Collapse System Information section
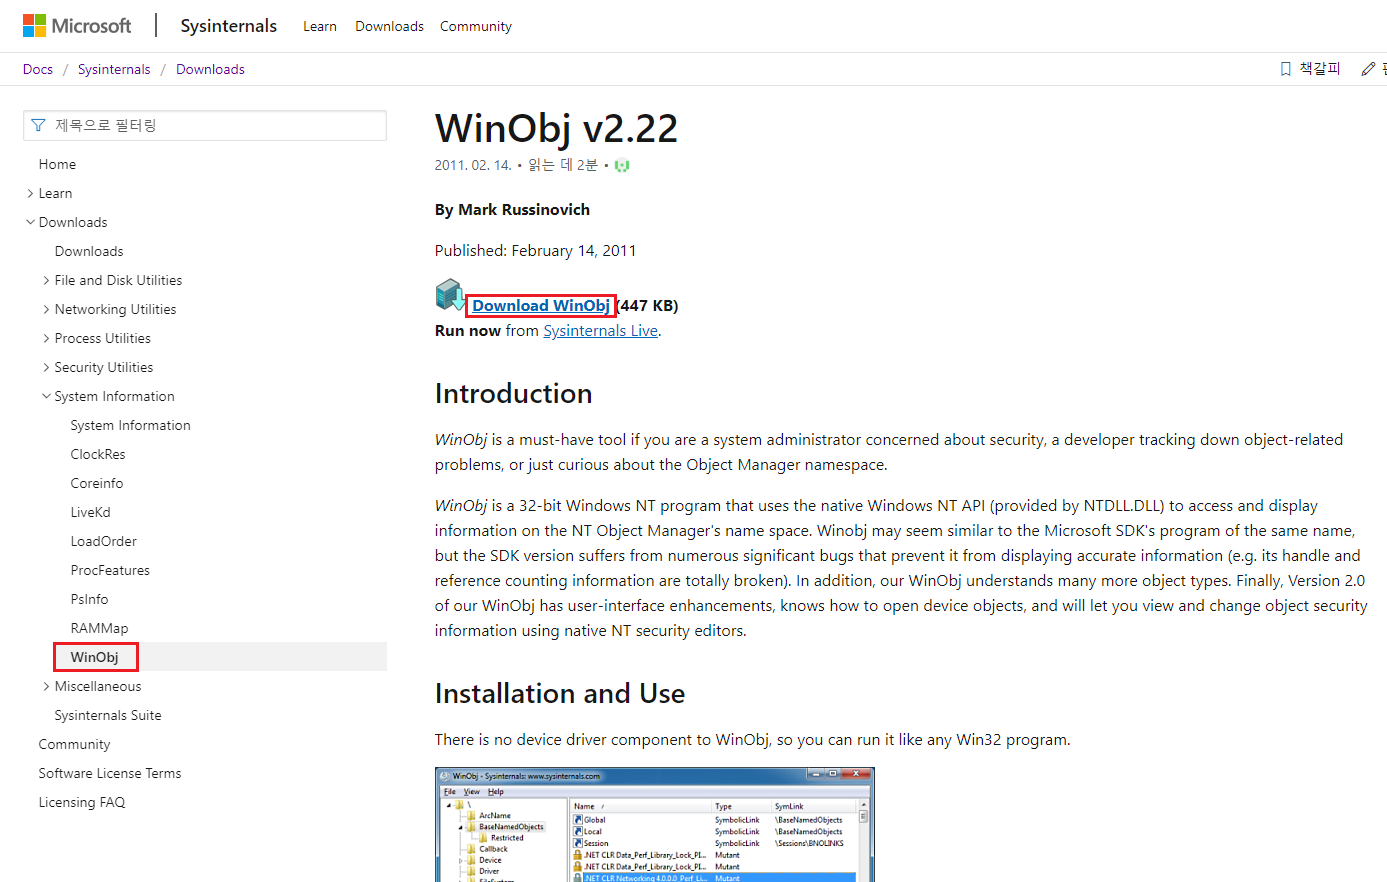 (46, 396)
